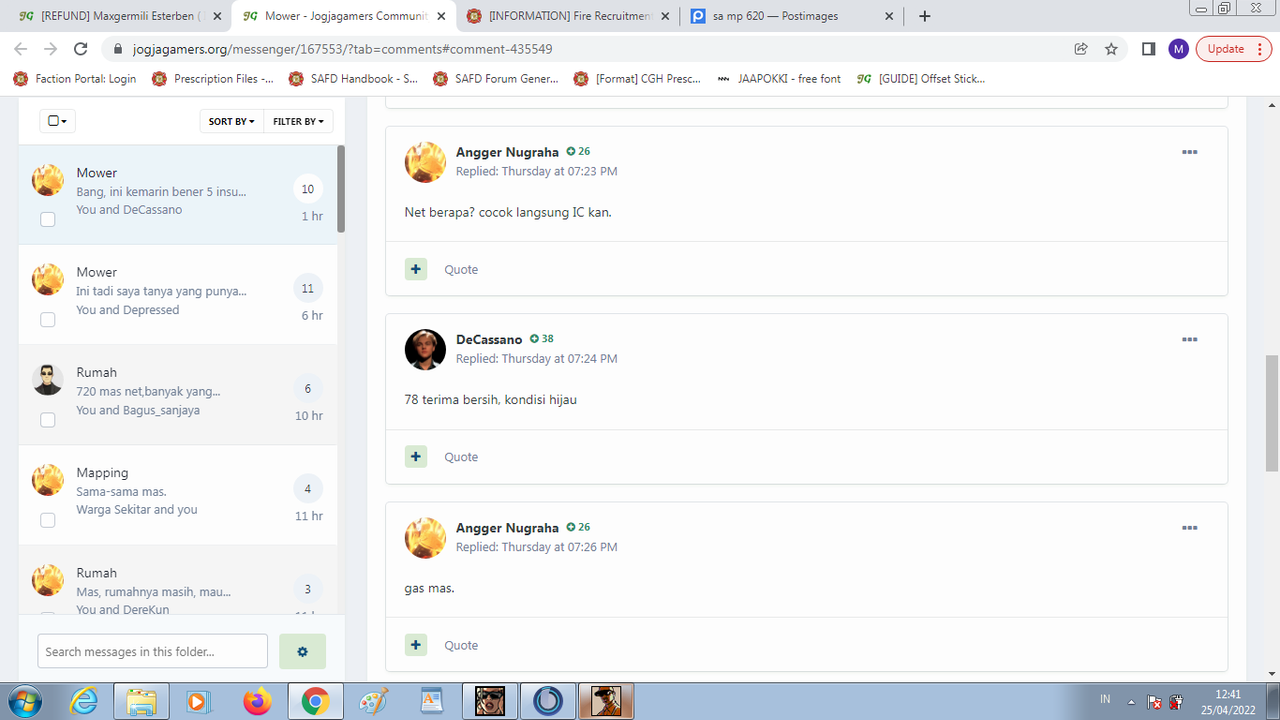
Task: Quote the '78 terima bersih' reply
Action: tap(461, 456)
